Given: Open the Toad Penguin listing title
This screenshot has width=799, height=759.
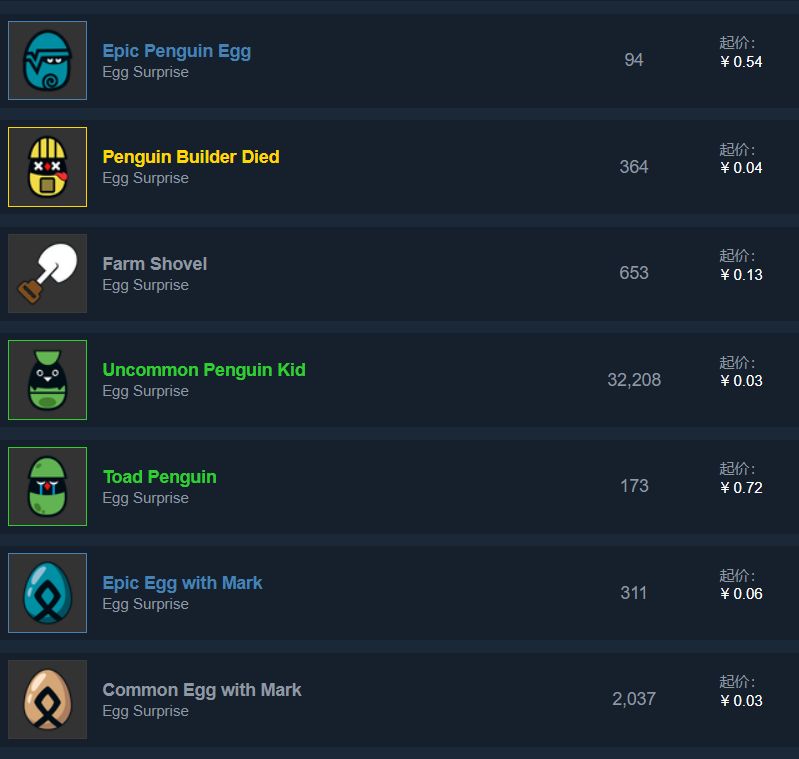Looking at the screenshot, I should [x=159, y=477].
